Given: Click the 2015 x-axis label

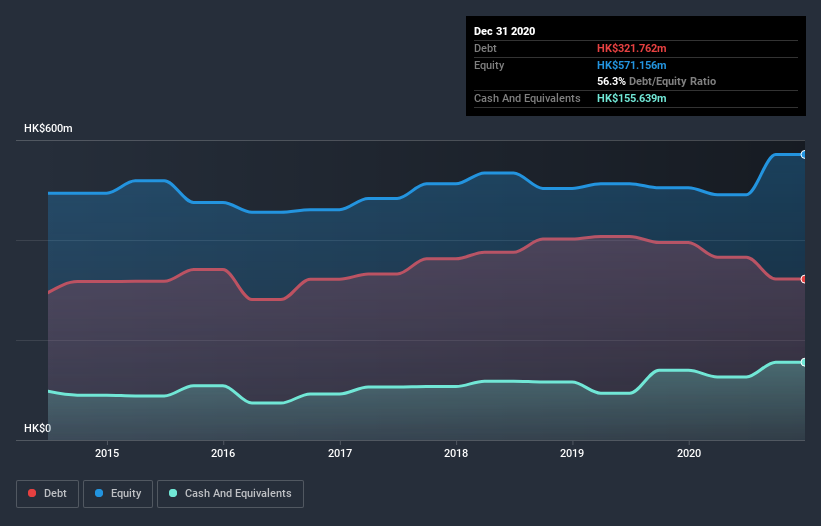Looking at the screenshot, I should tap(107, 453).
